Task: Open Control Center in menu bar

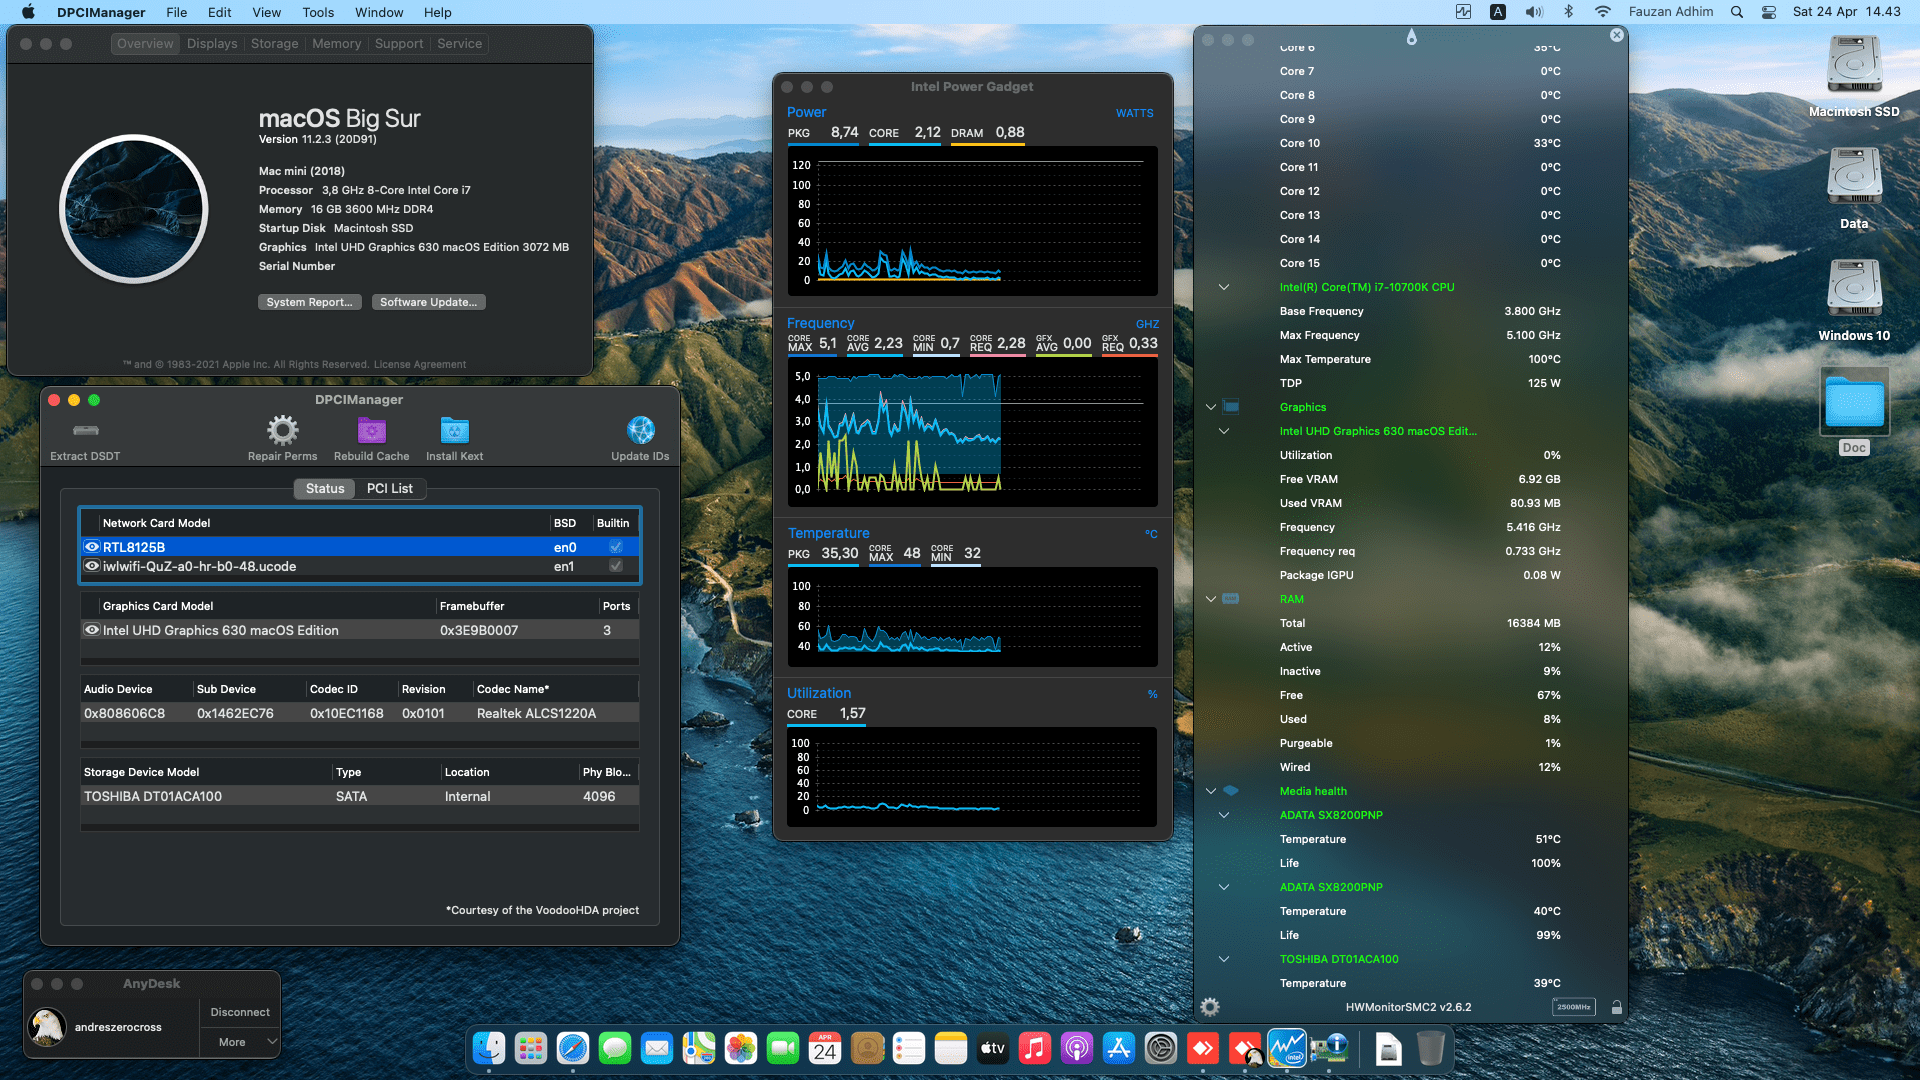Action: (1768, 12)
